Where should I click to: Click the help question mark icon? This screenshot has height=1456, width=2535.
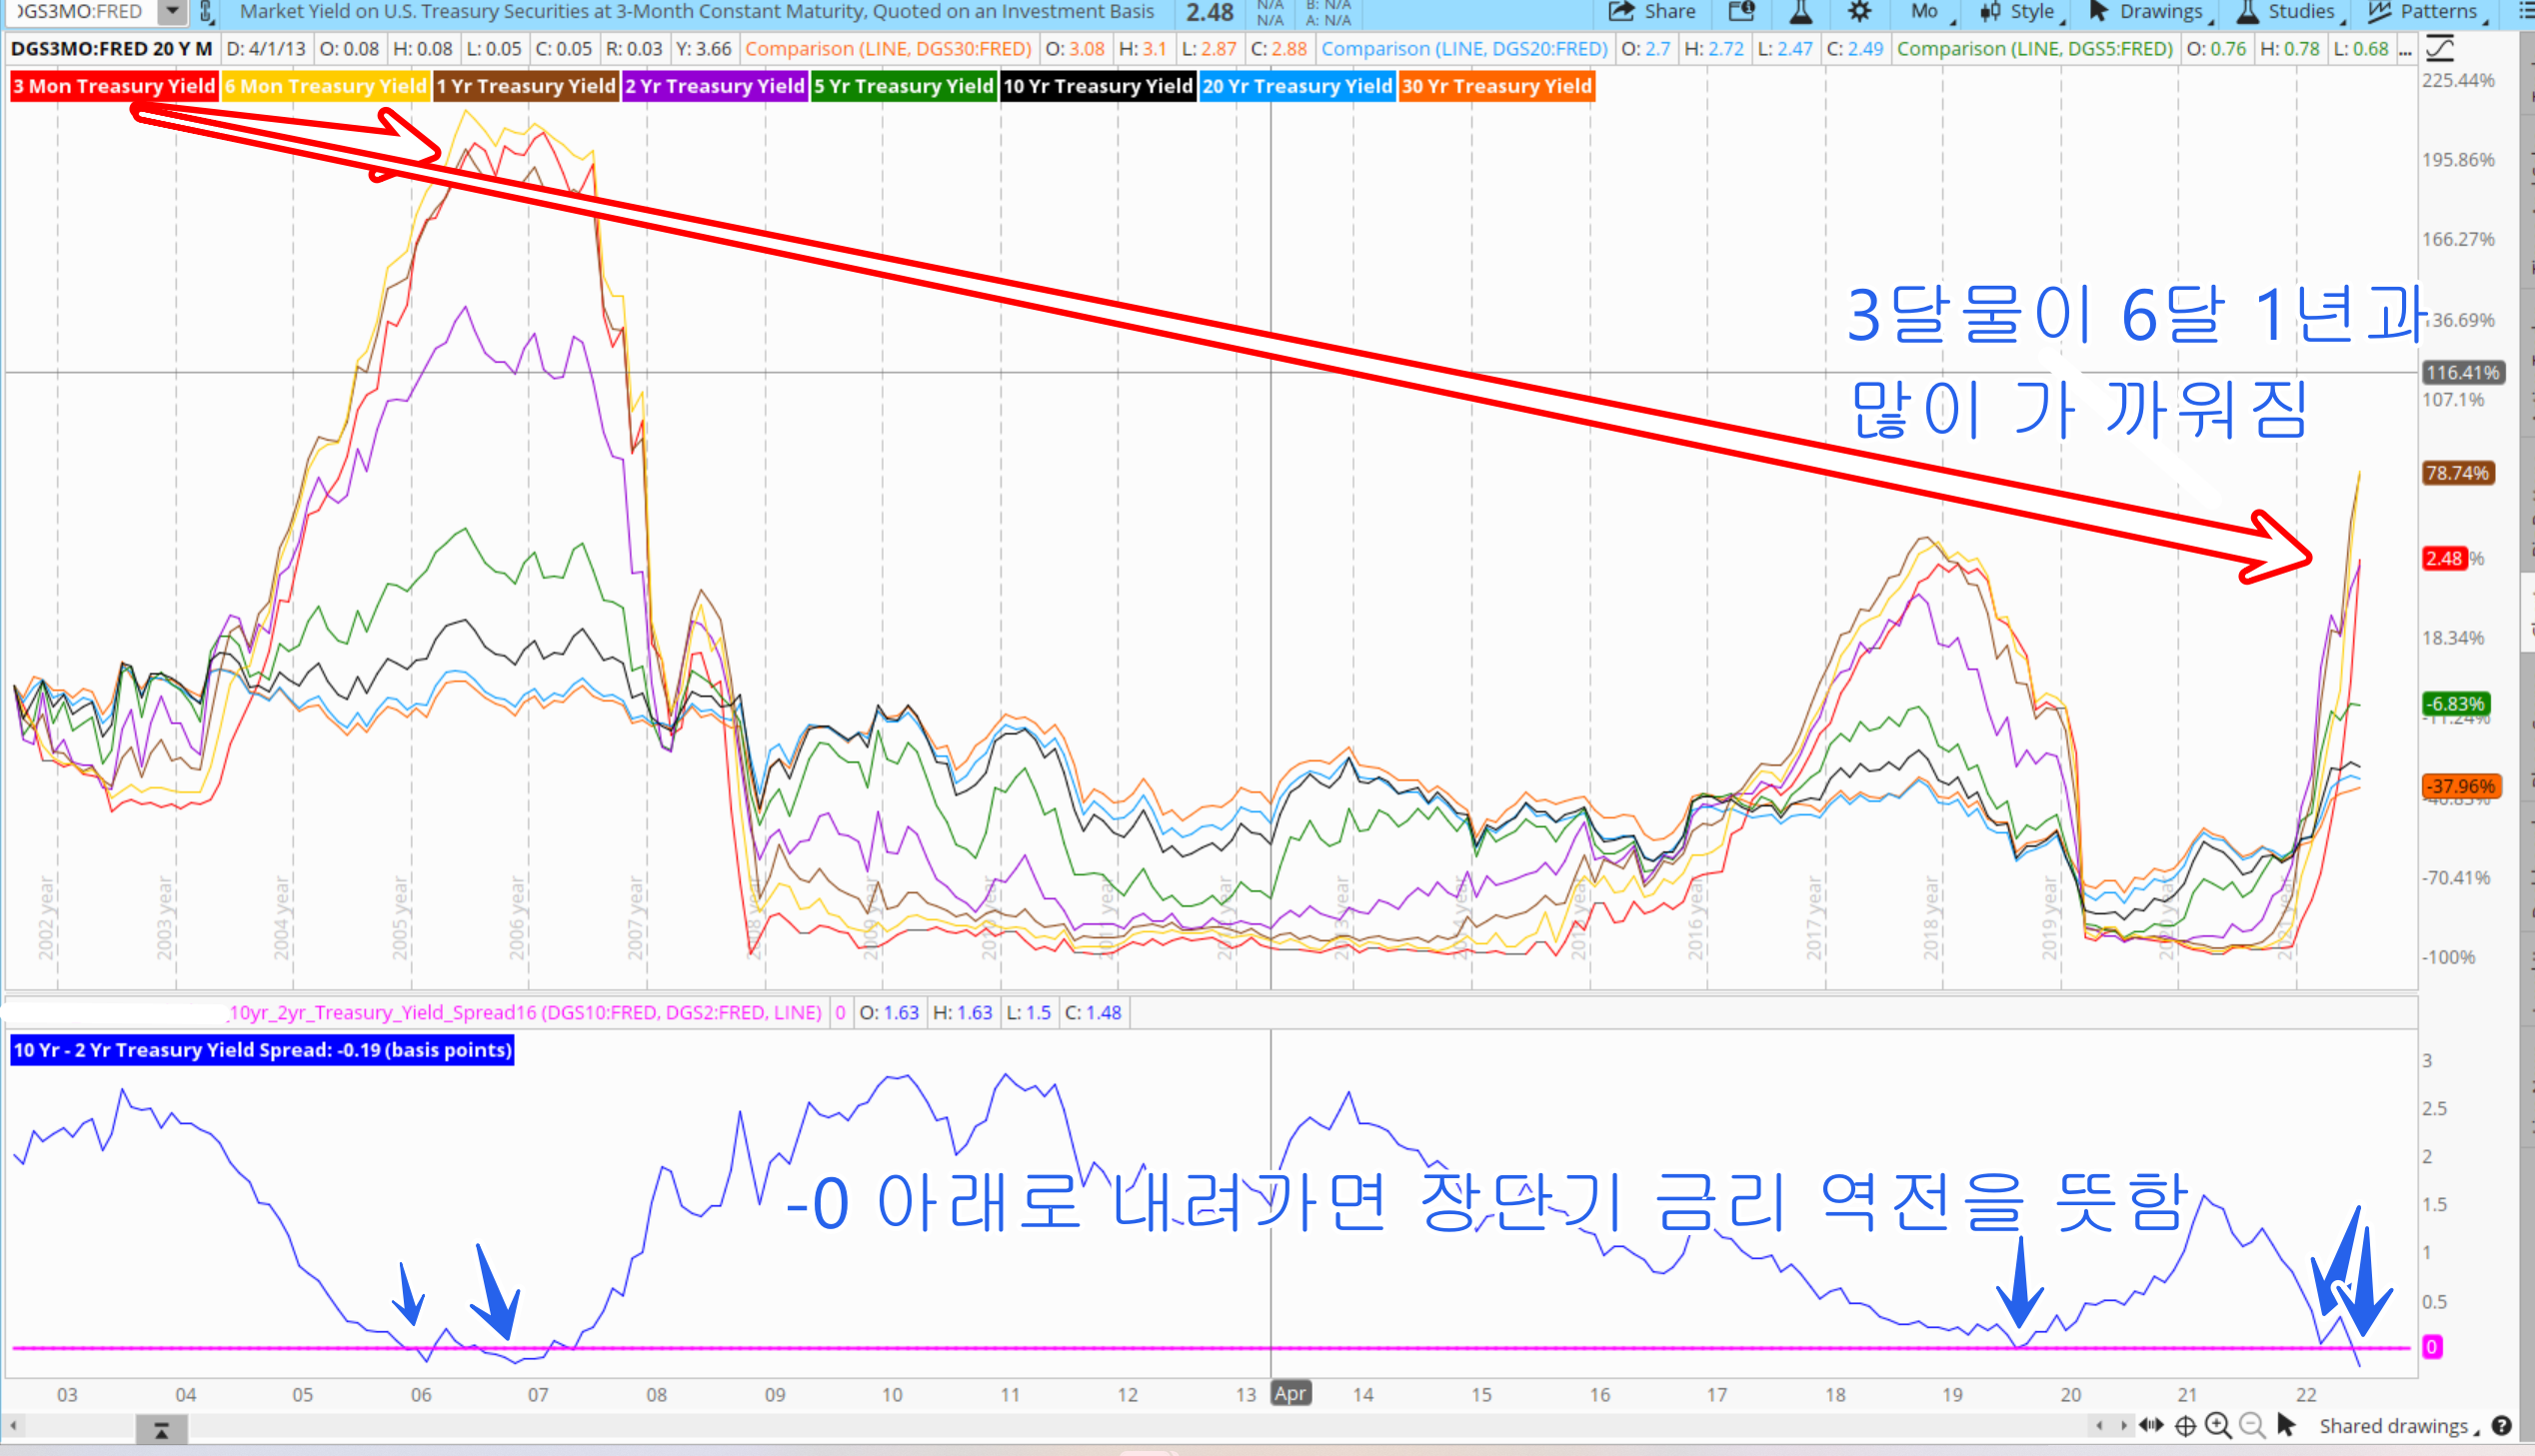tap(2503, 1426)
